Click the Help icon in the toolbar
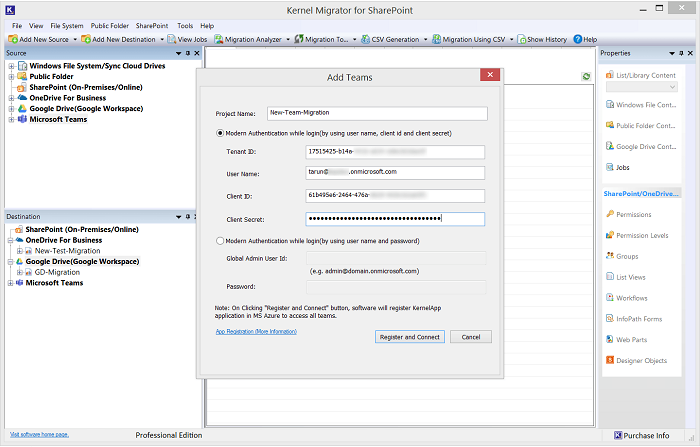 (578, 39)
